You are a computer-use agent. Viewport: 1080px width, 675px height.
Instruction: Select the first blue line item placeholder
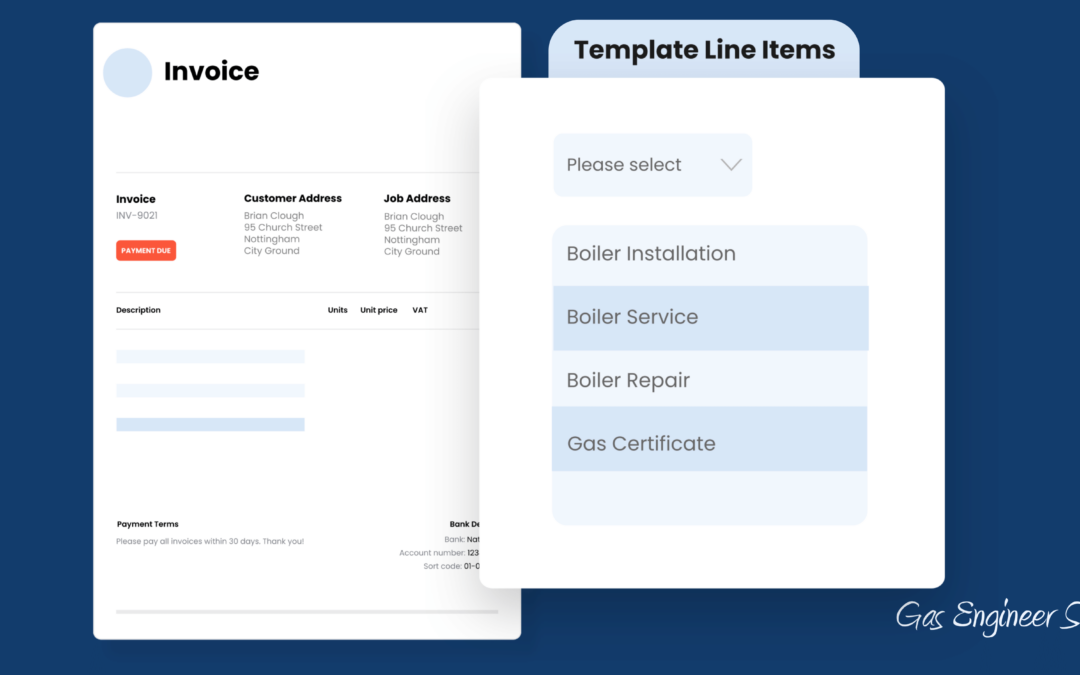point(210,357)
